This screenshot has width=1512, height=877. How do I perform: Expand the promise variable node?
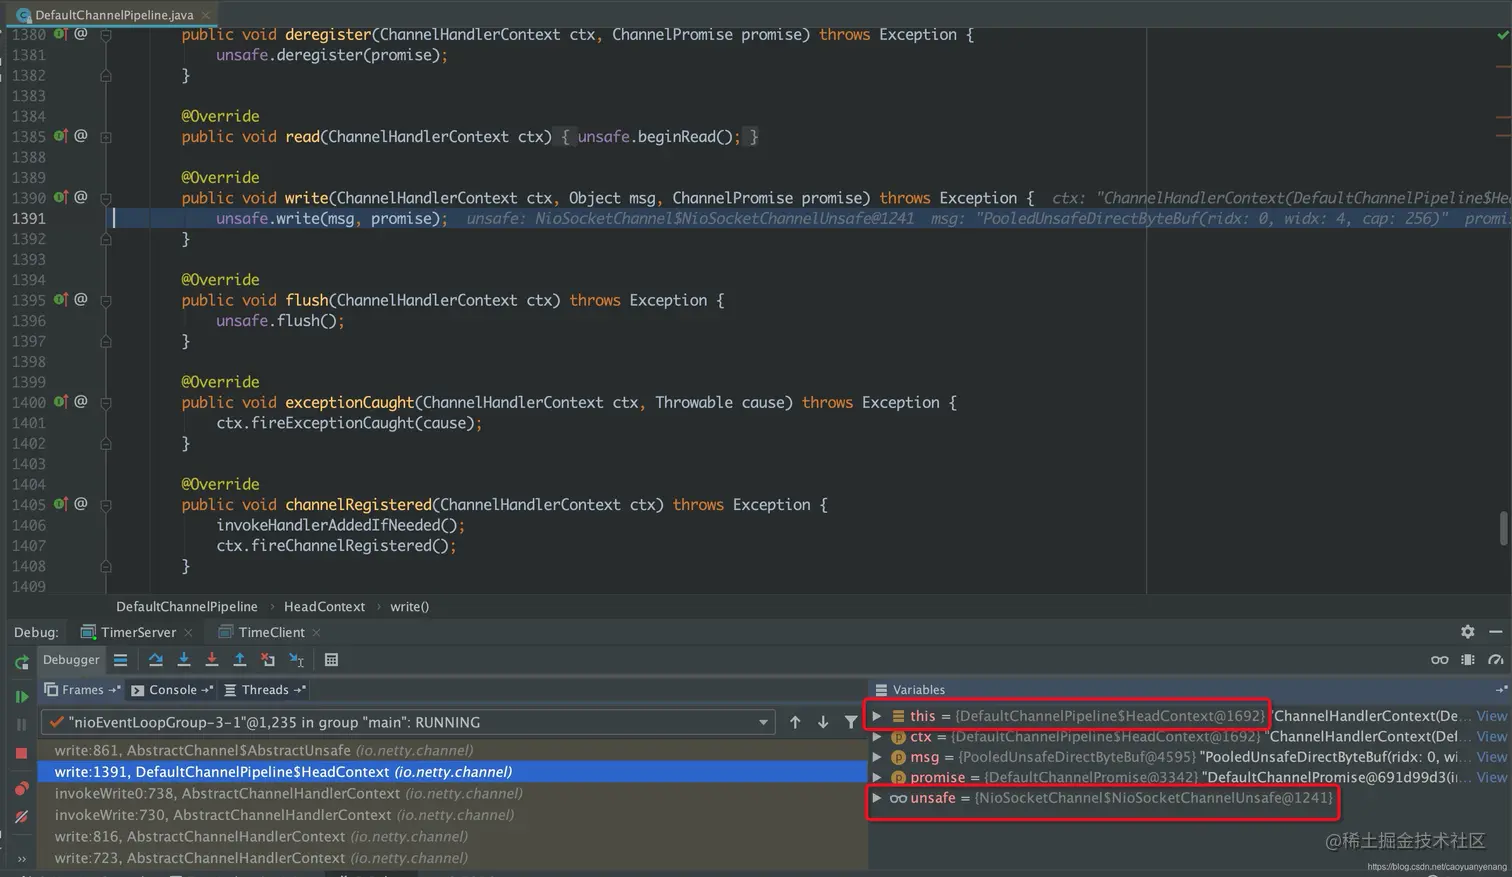pos(877,777)
